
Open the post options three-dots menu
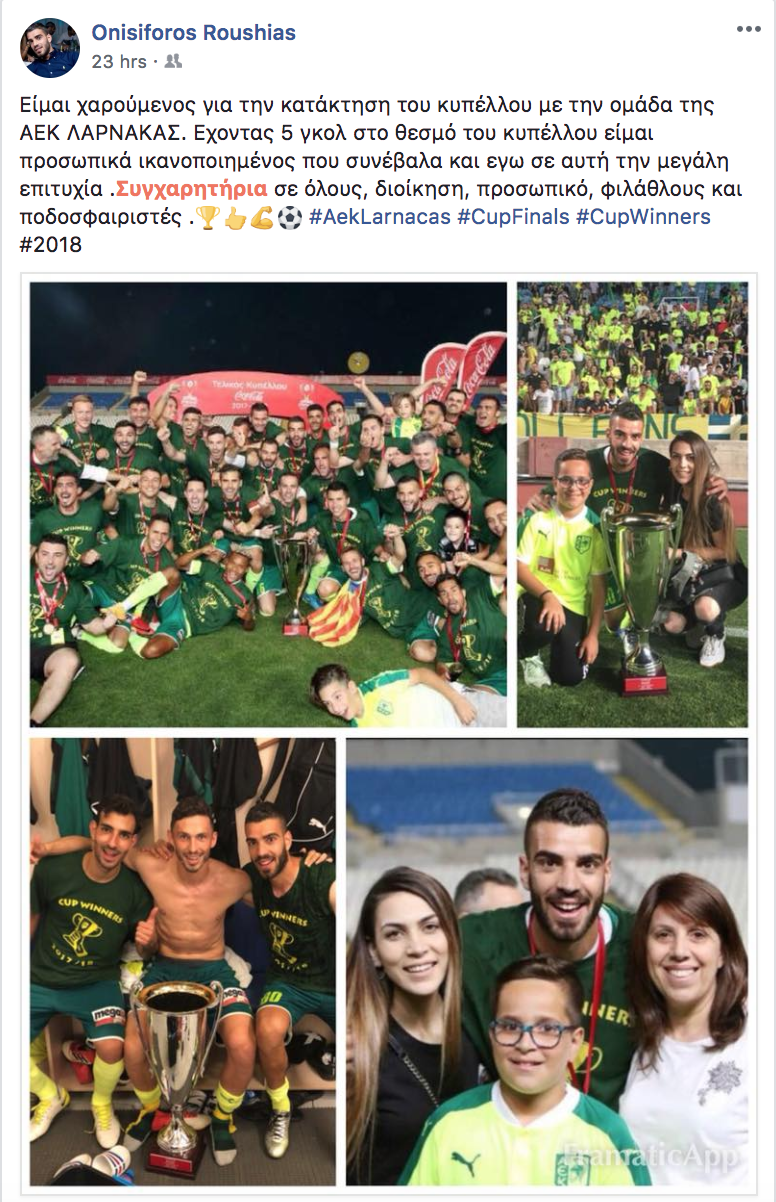(x=749, y=29)
